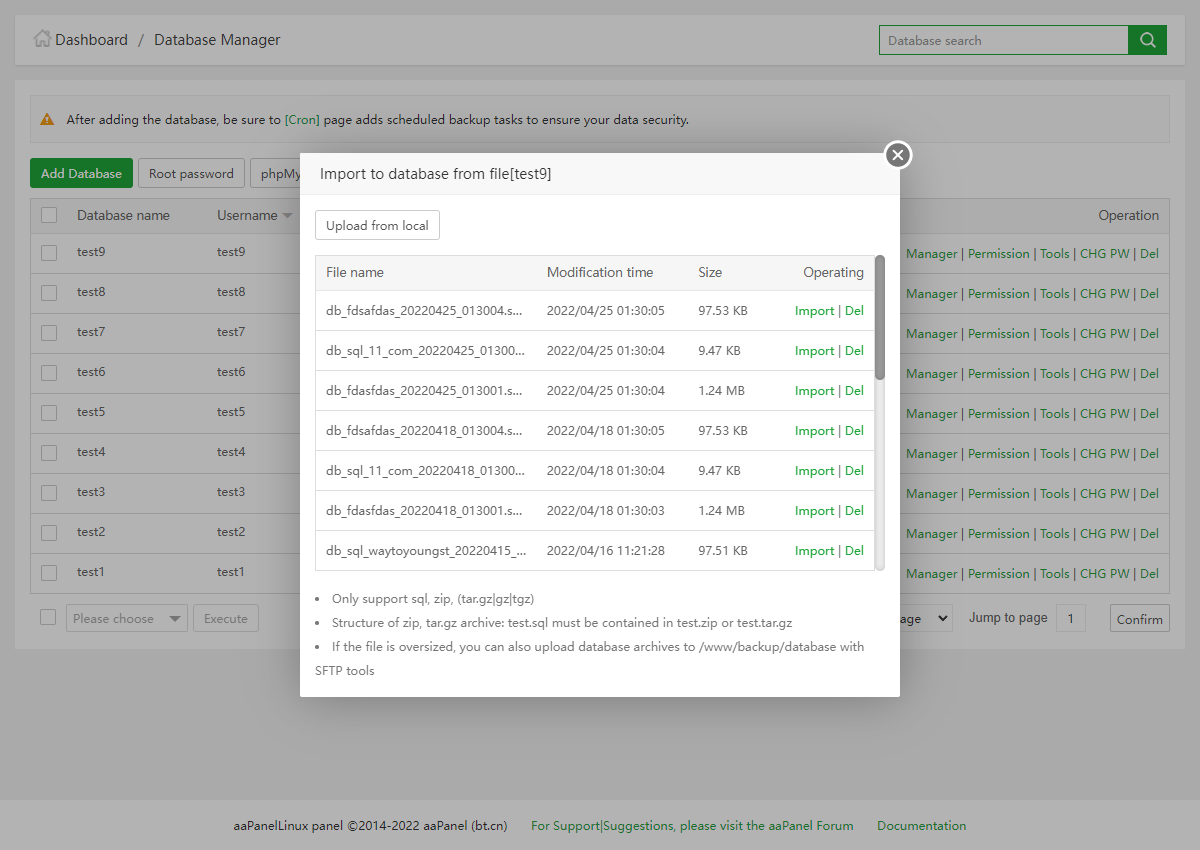Screen dimensions: 1200x850
Task: Click the Dashboard home icon
Action: click(42, 40)
